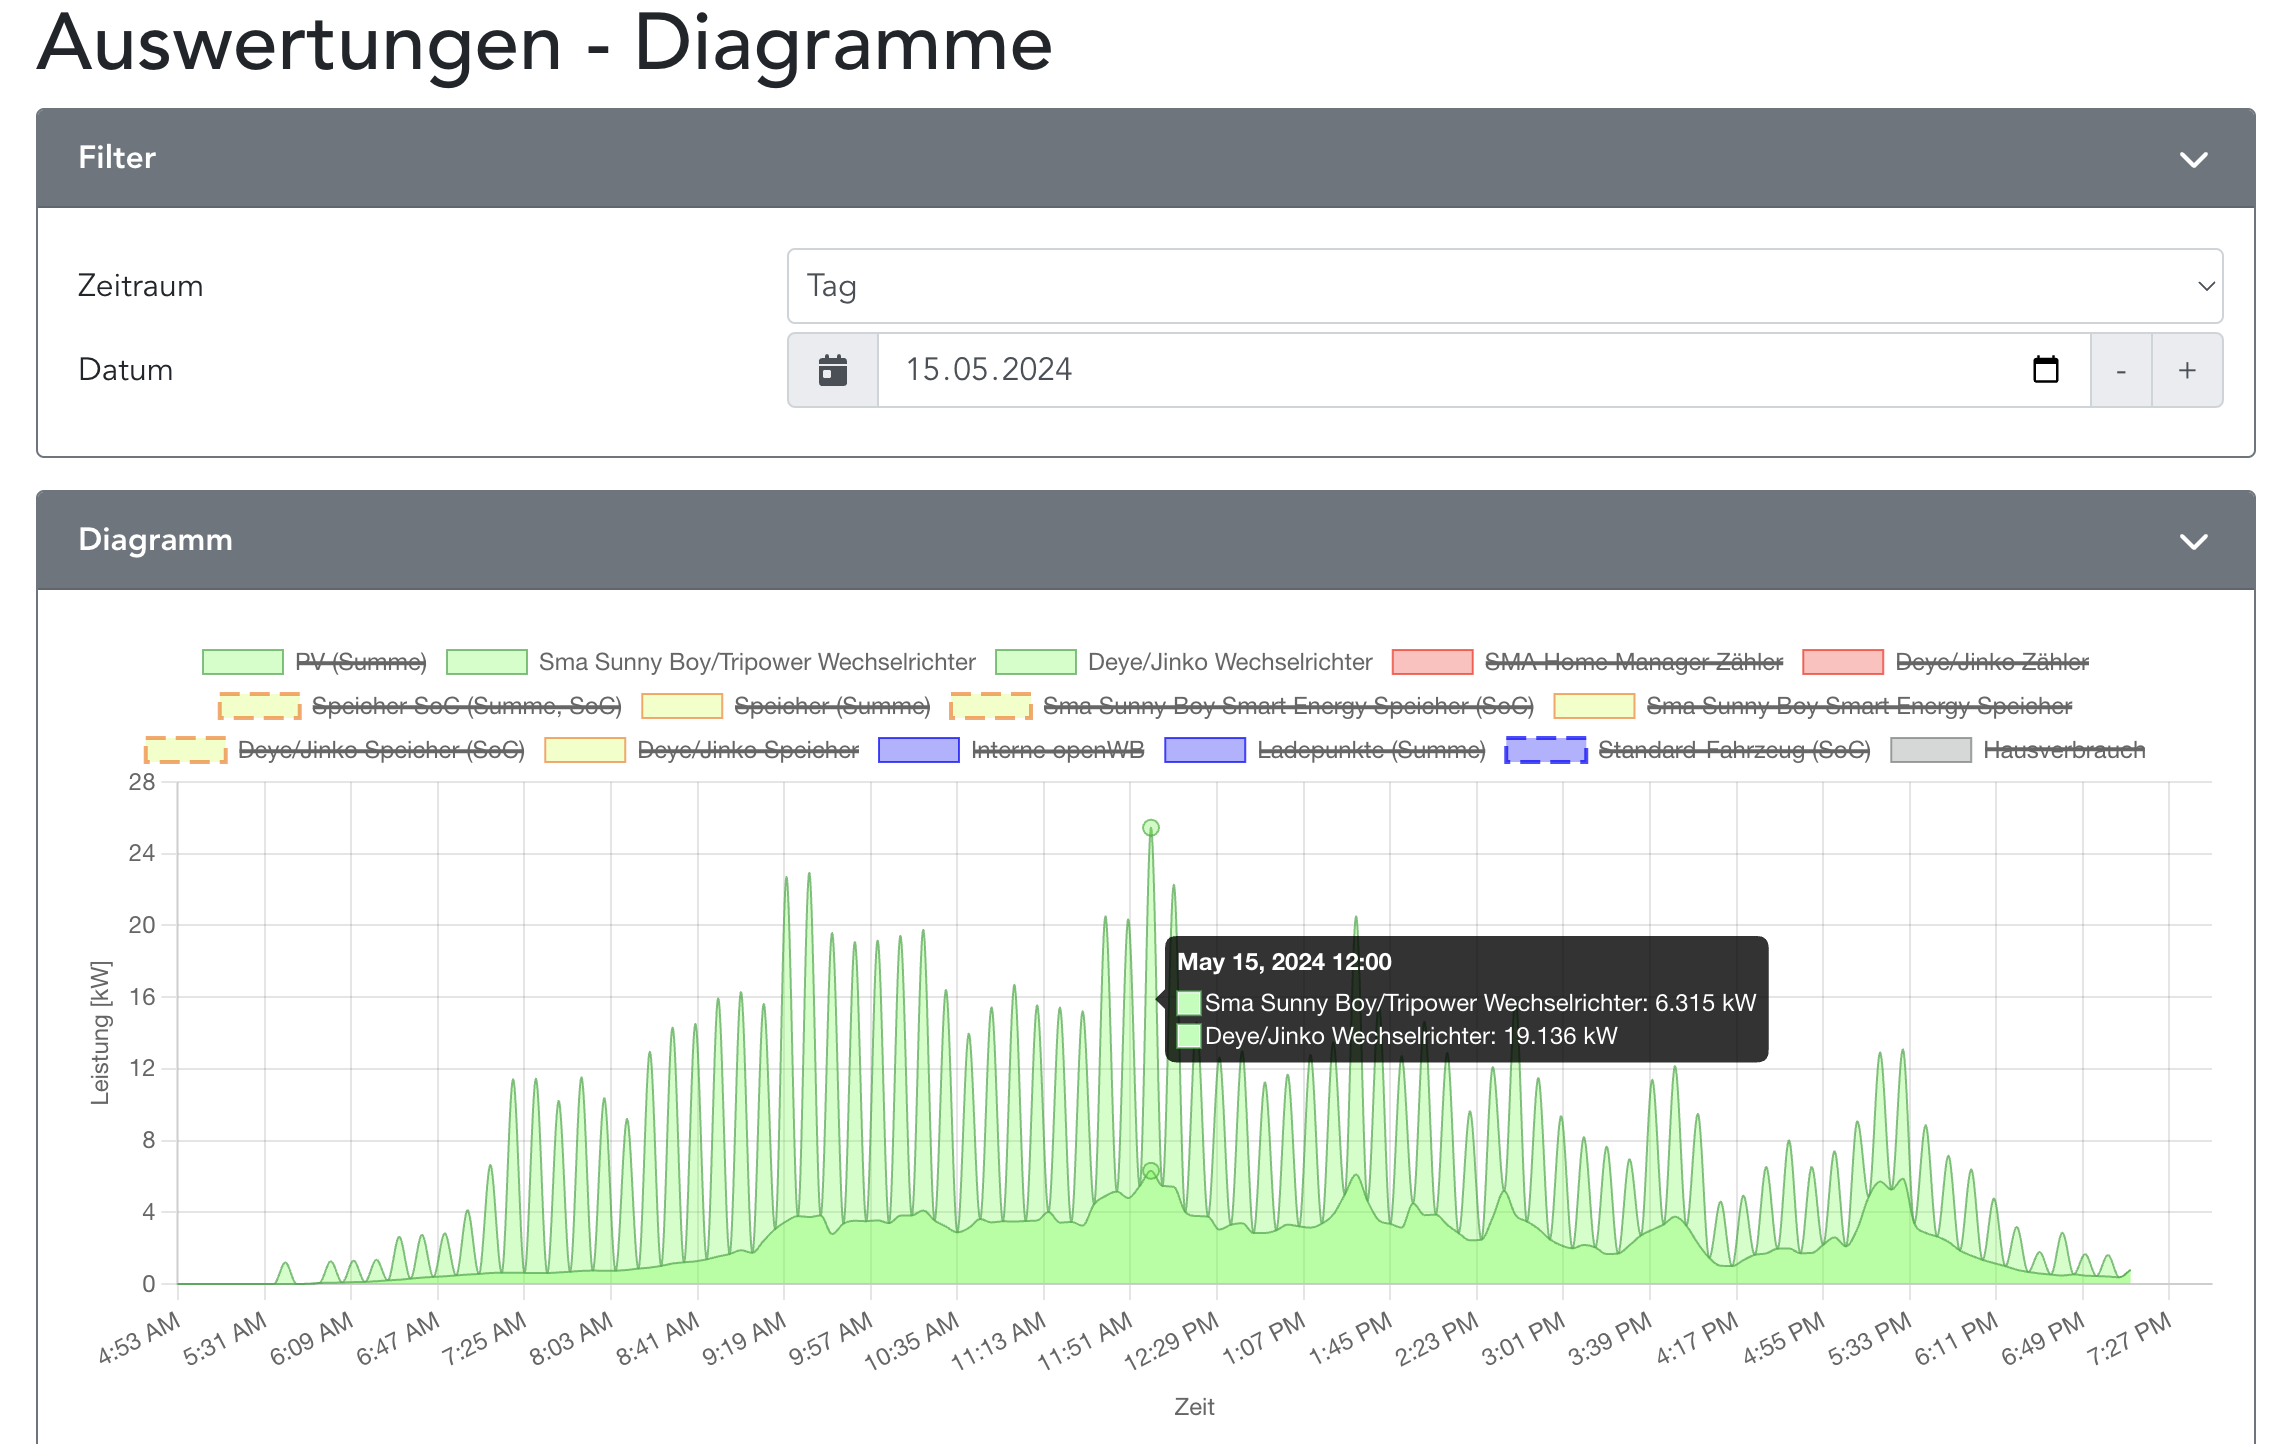The height and width of the screenshot is (1444, 2294).
Task: Collapse the Diagramm panel chevron
Action: coord(2193,542)
